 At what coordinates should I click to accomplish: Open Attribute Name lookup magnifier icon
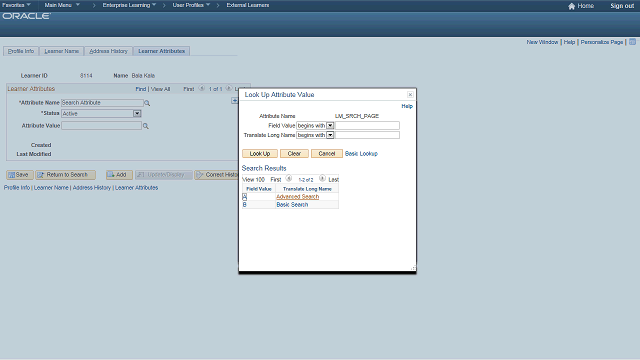coord(147,103)
